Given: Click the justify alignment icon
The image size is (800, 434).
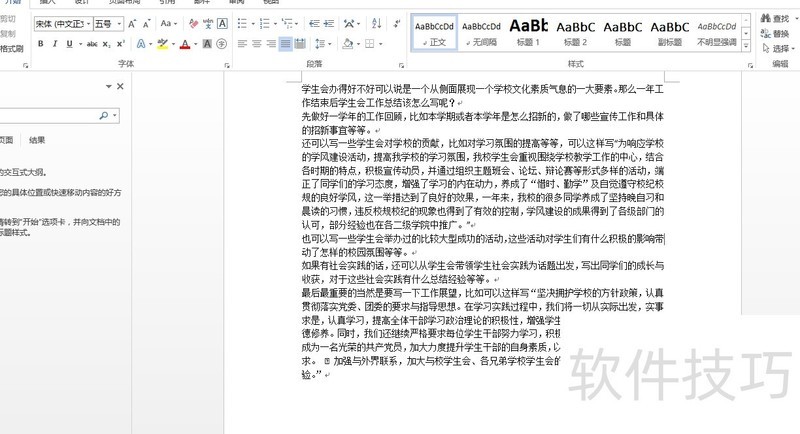Looking at the screenshot, I should (286, 44).
